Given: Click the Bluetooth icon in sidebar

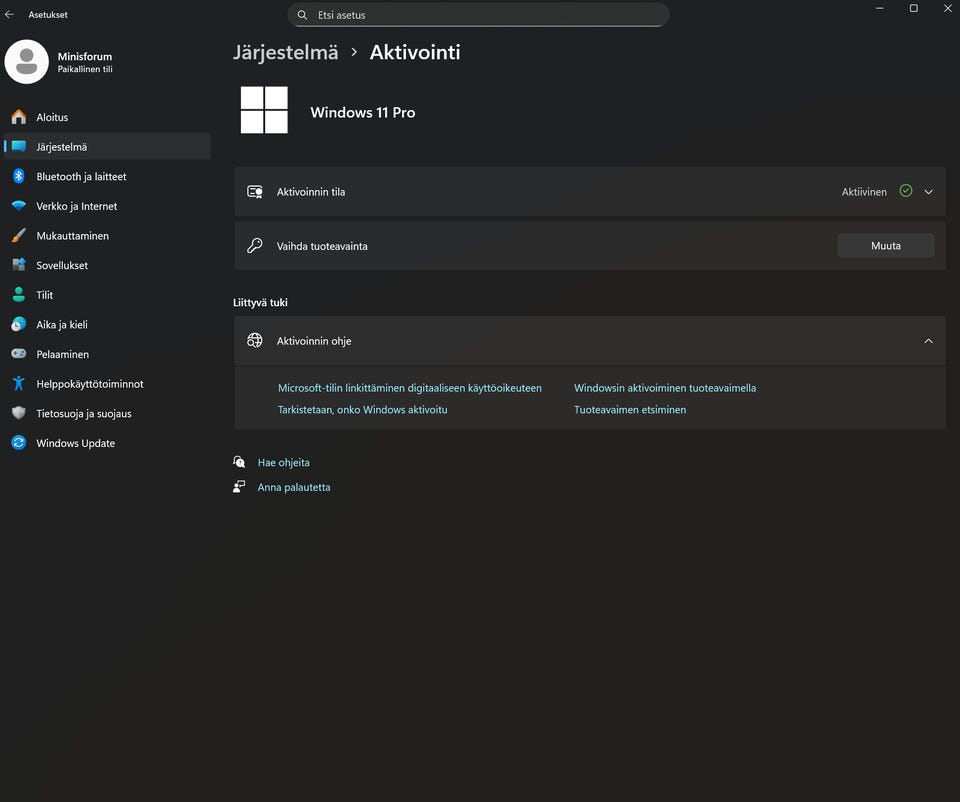Looking at the screenshot, I should [19, 176].
